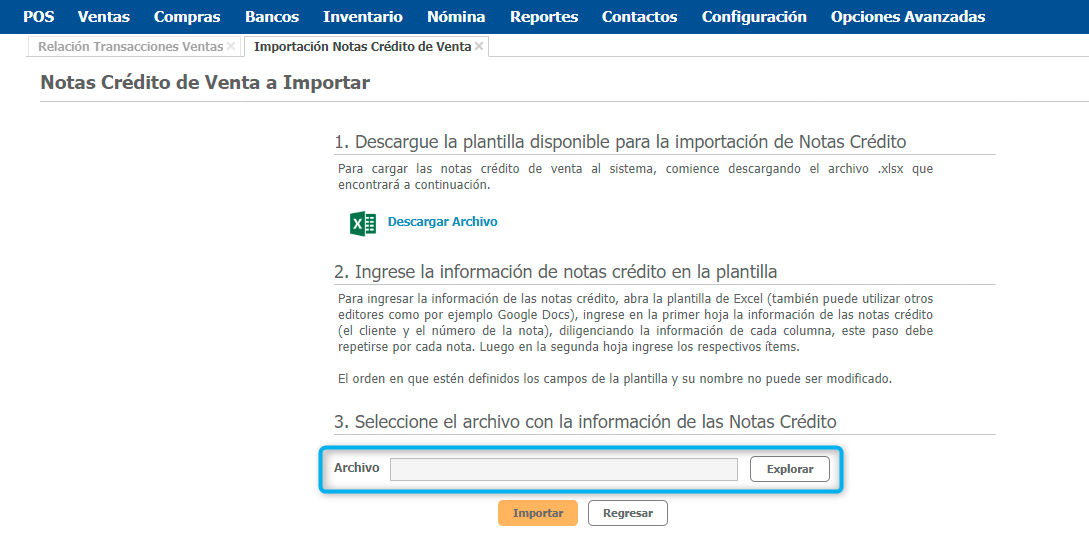Open the Reportes menu
Image resolution: width=1089 pixels, height=536 pixels.
(x=544, y=17)
